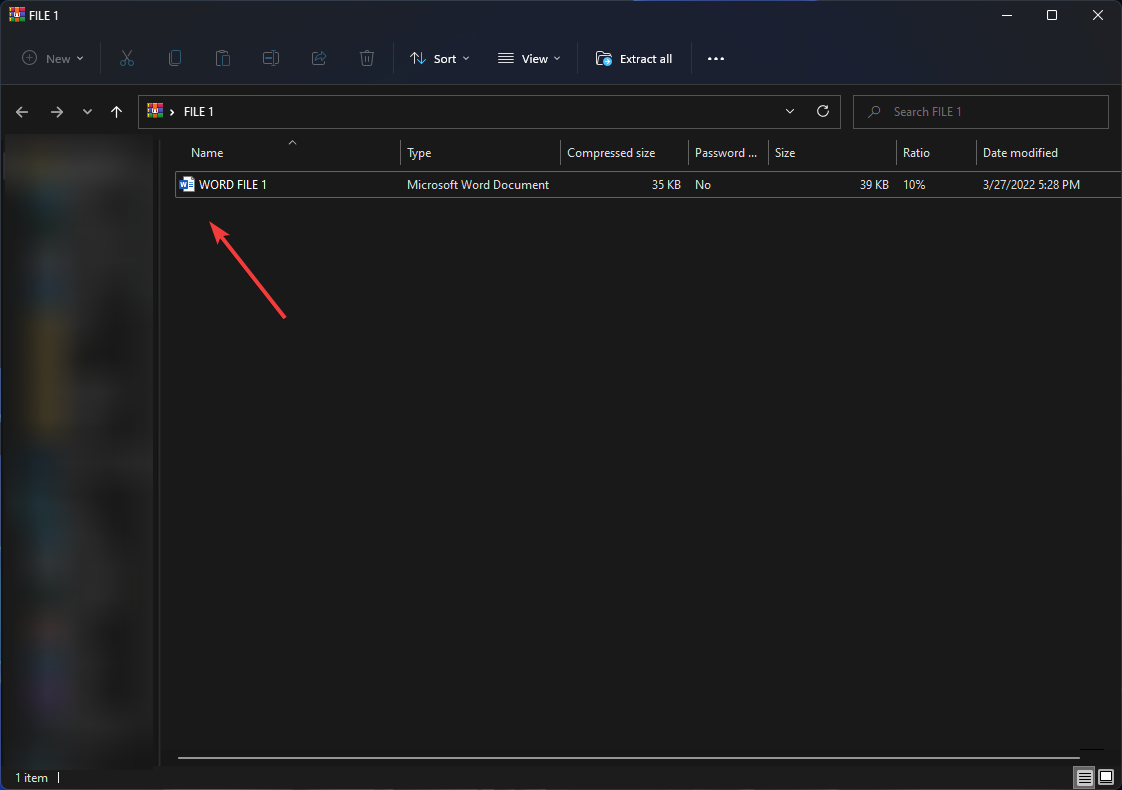The height and width of the screenshot is (790, 1122).
Task: Switch to details view icon in status bar
Action: click(x=1085, y=777)
